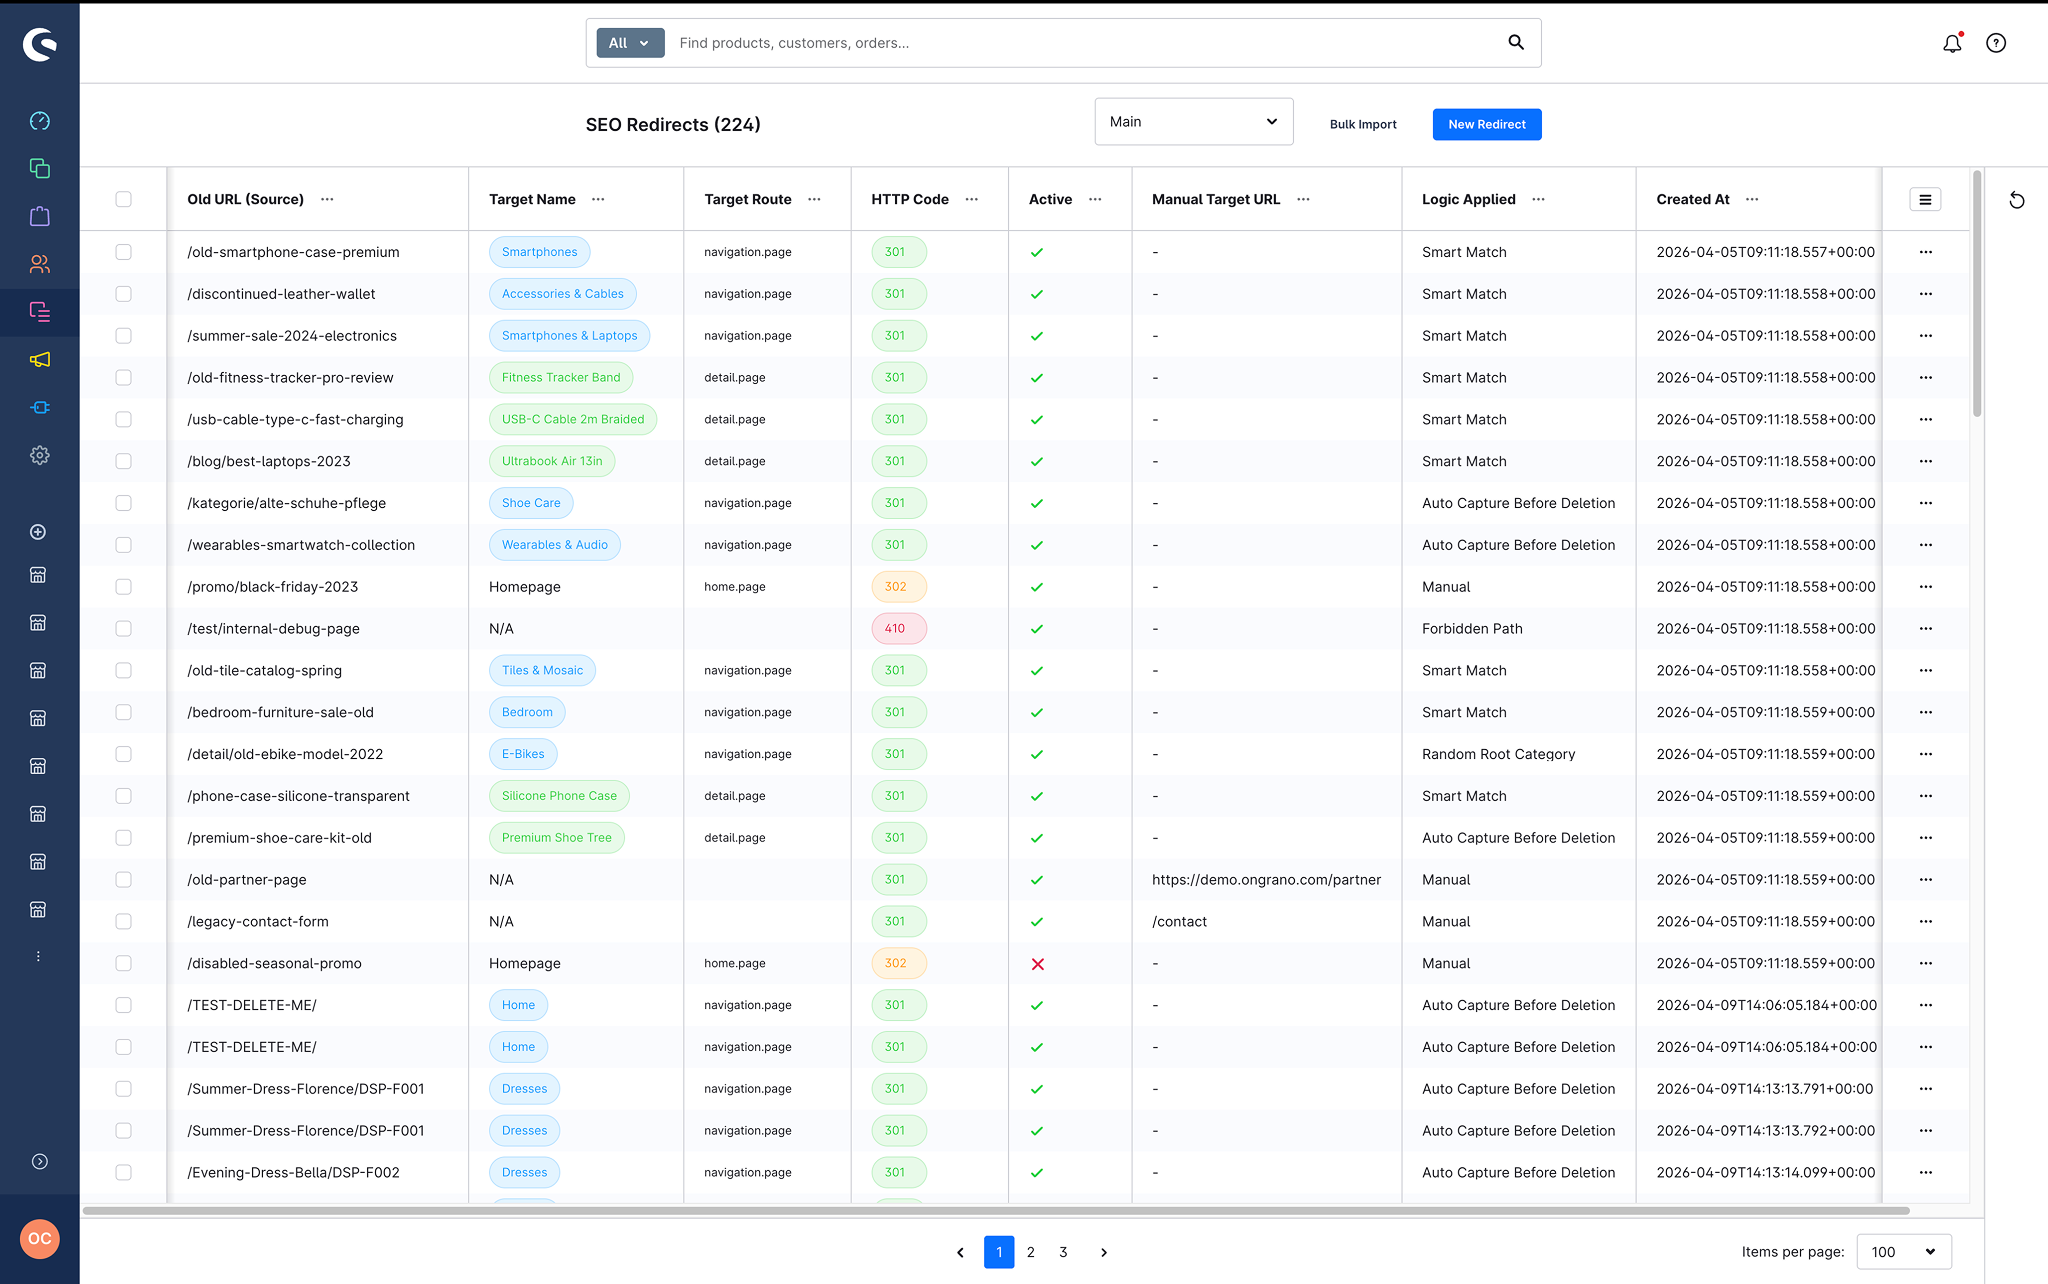Click the New Redirect button
The width and height of the screenshot is (2048, 1284).
1487,124
